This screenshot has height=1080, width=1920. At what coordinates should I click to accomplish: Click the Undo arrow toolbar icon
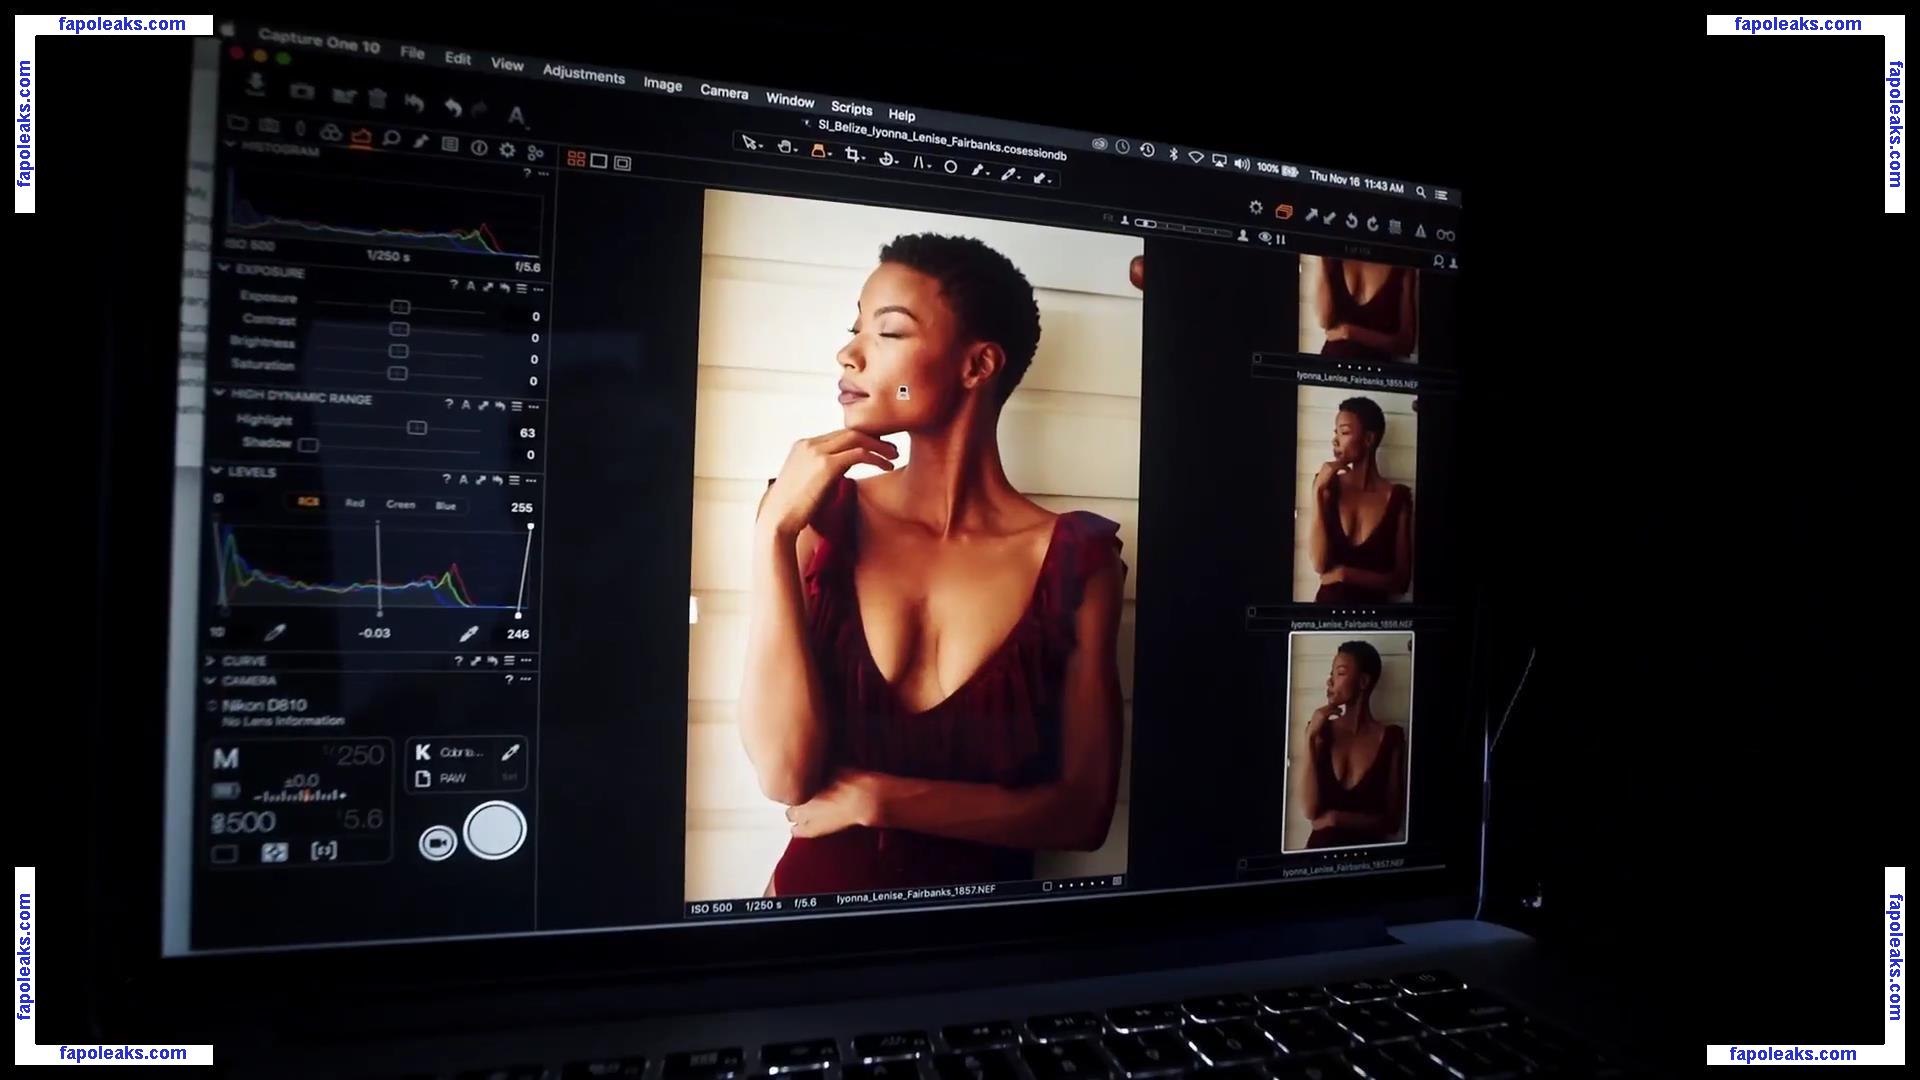pyautogui.click(x=453, y=106)
